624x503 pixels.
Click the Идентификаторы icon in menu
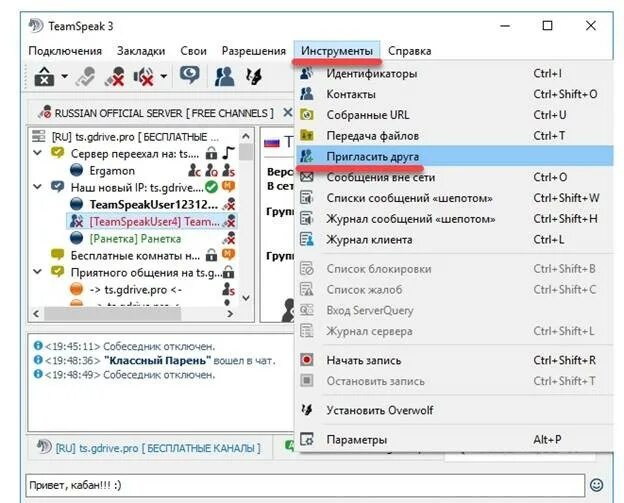pyautogui.click(x=307, y=73)
